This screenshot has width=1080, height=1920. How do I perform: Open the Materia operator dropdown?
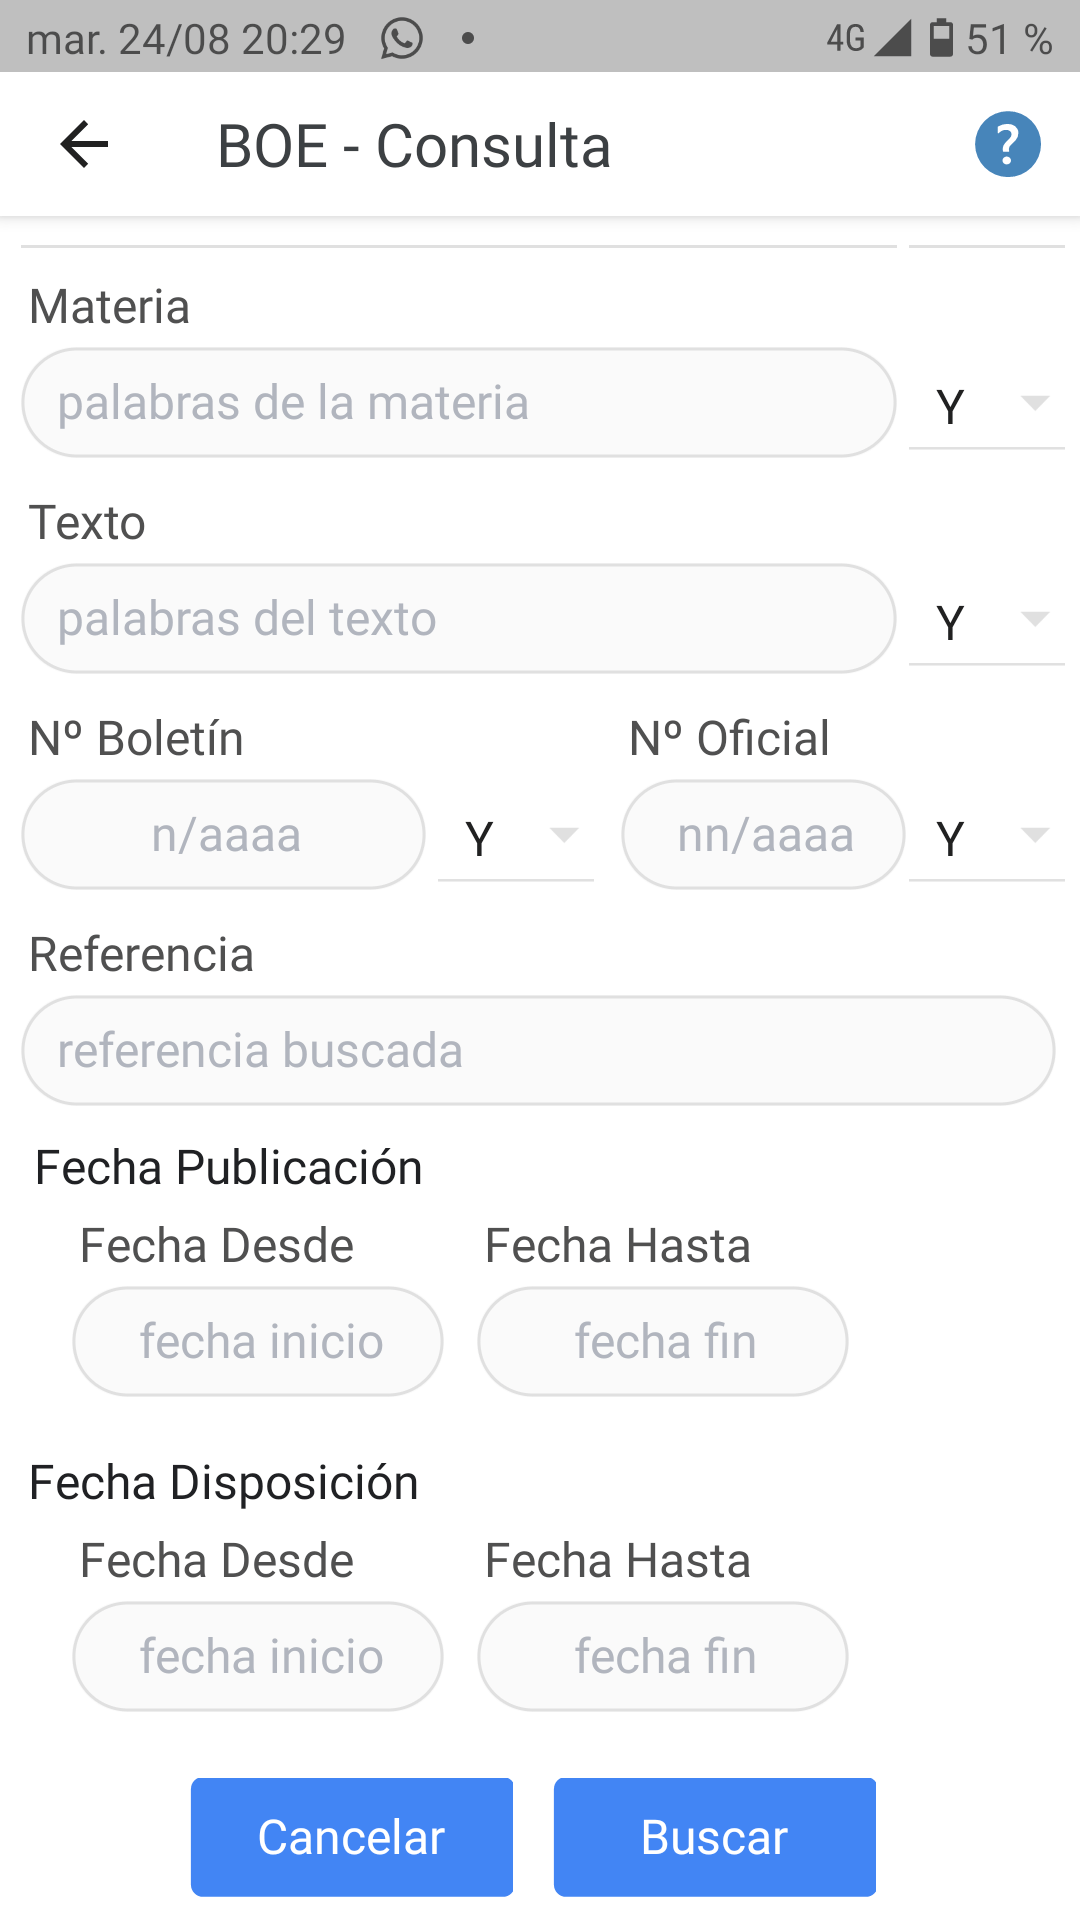[x=986, y=404]
